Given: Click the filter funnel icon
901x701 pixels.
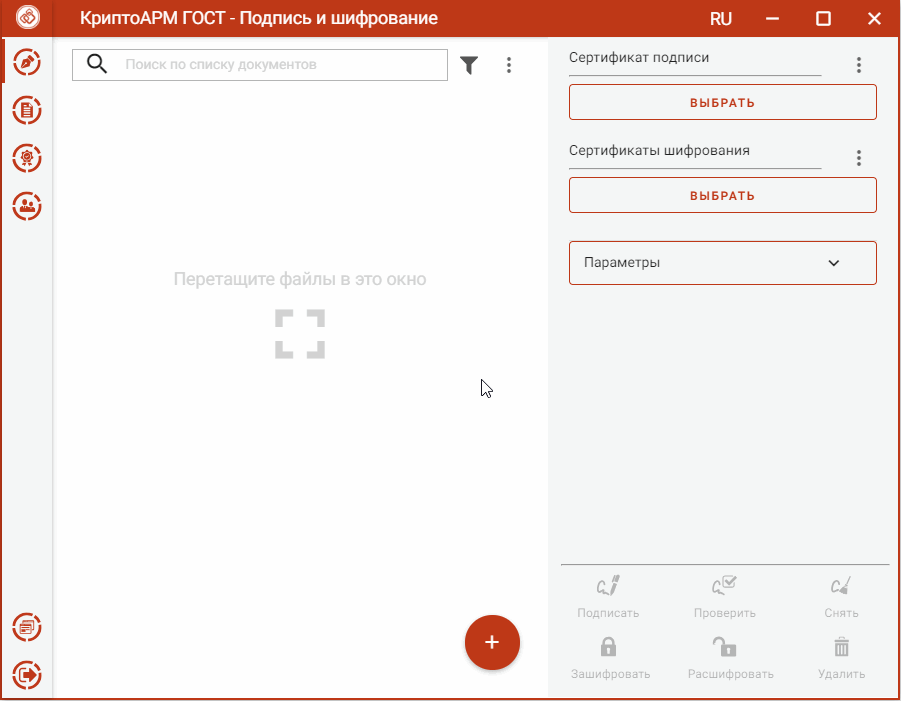Looking at the screenshot, I should 469,65.
